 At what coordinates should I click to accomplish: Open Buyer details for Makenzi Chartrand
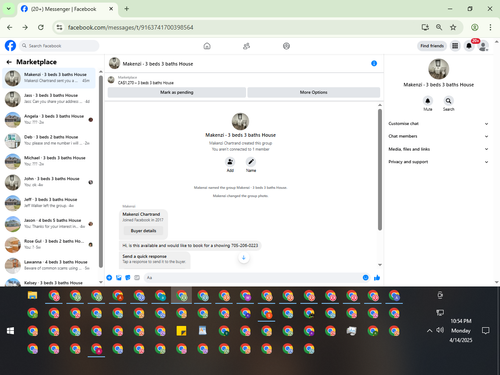click(143, 231)
